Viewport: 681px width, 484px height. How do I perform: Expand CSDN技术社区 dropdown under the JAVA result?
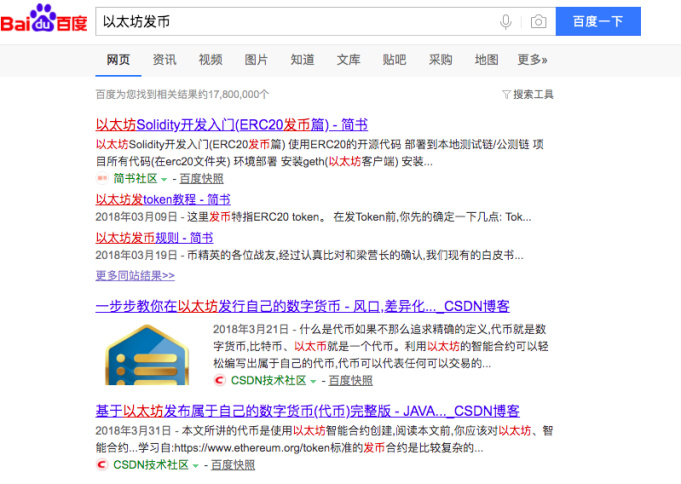pyautogui.click(x=195, y=465)
